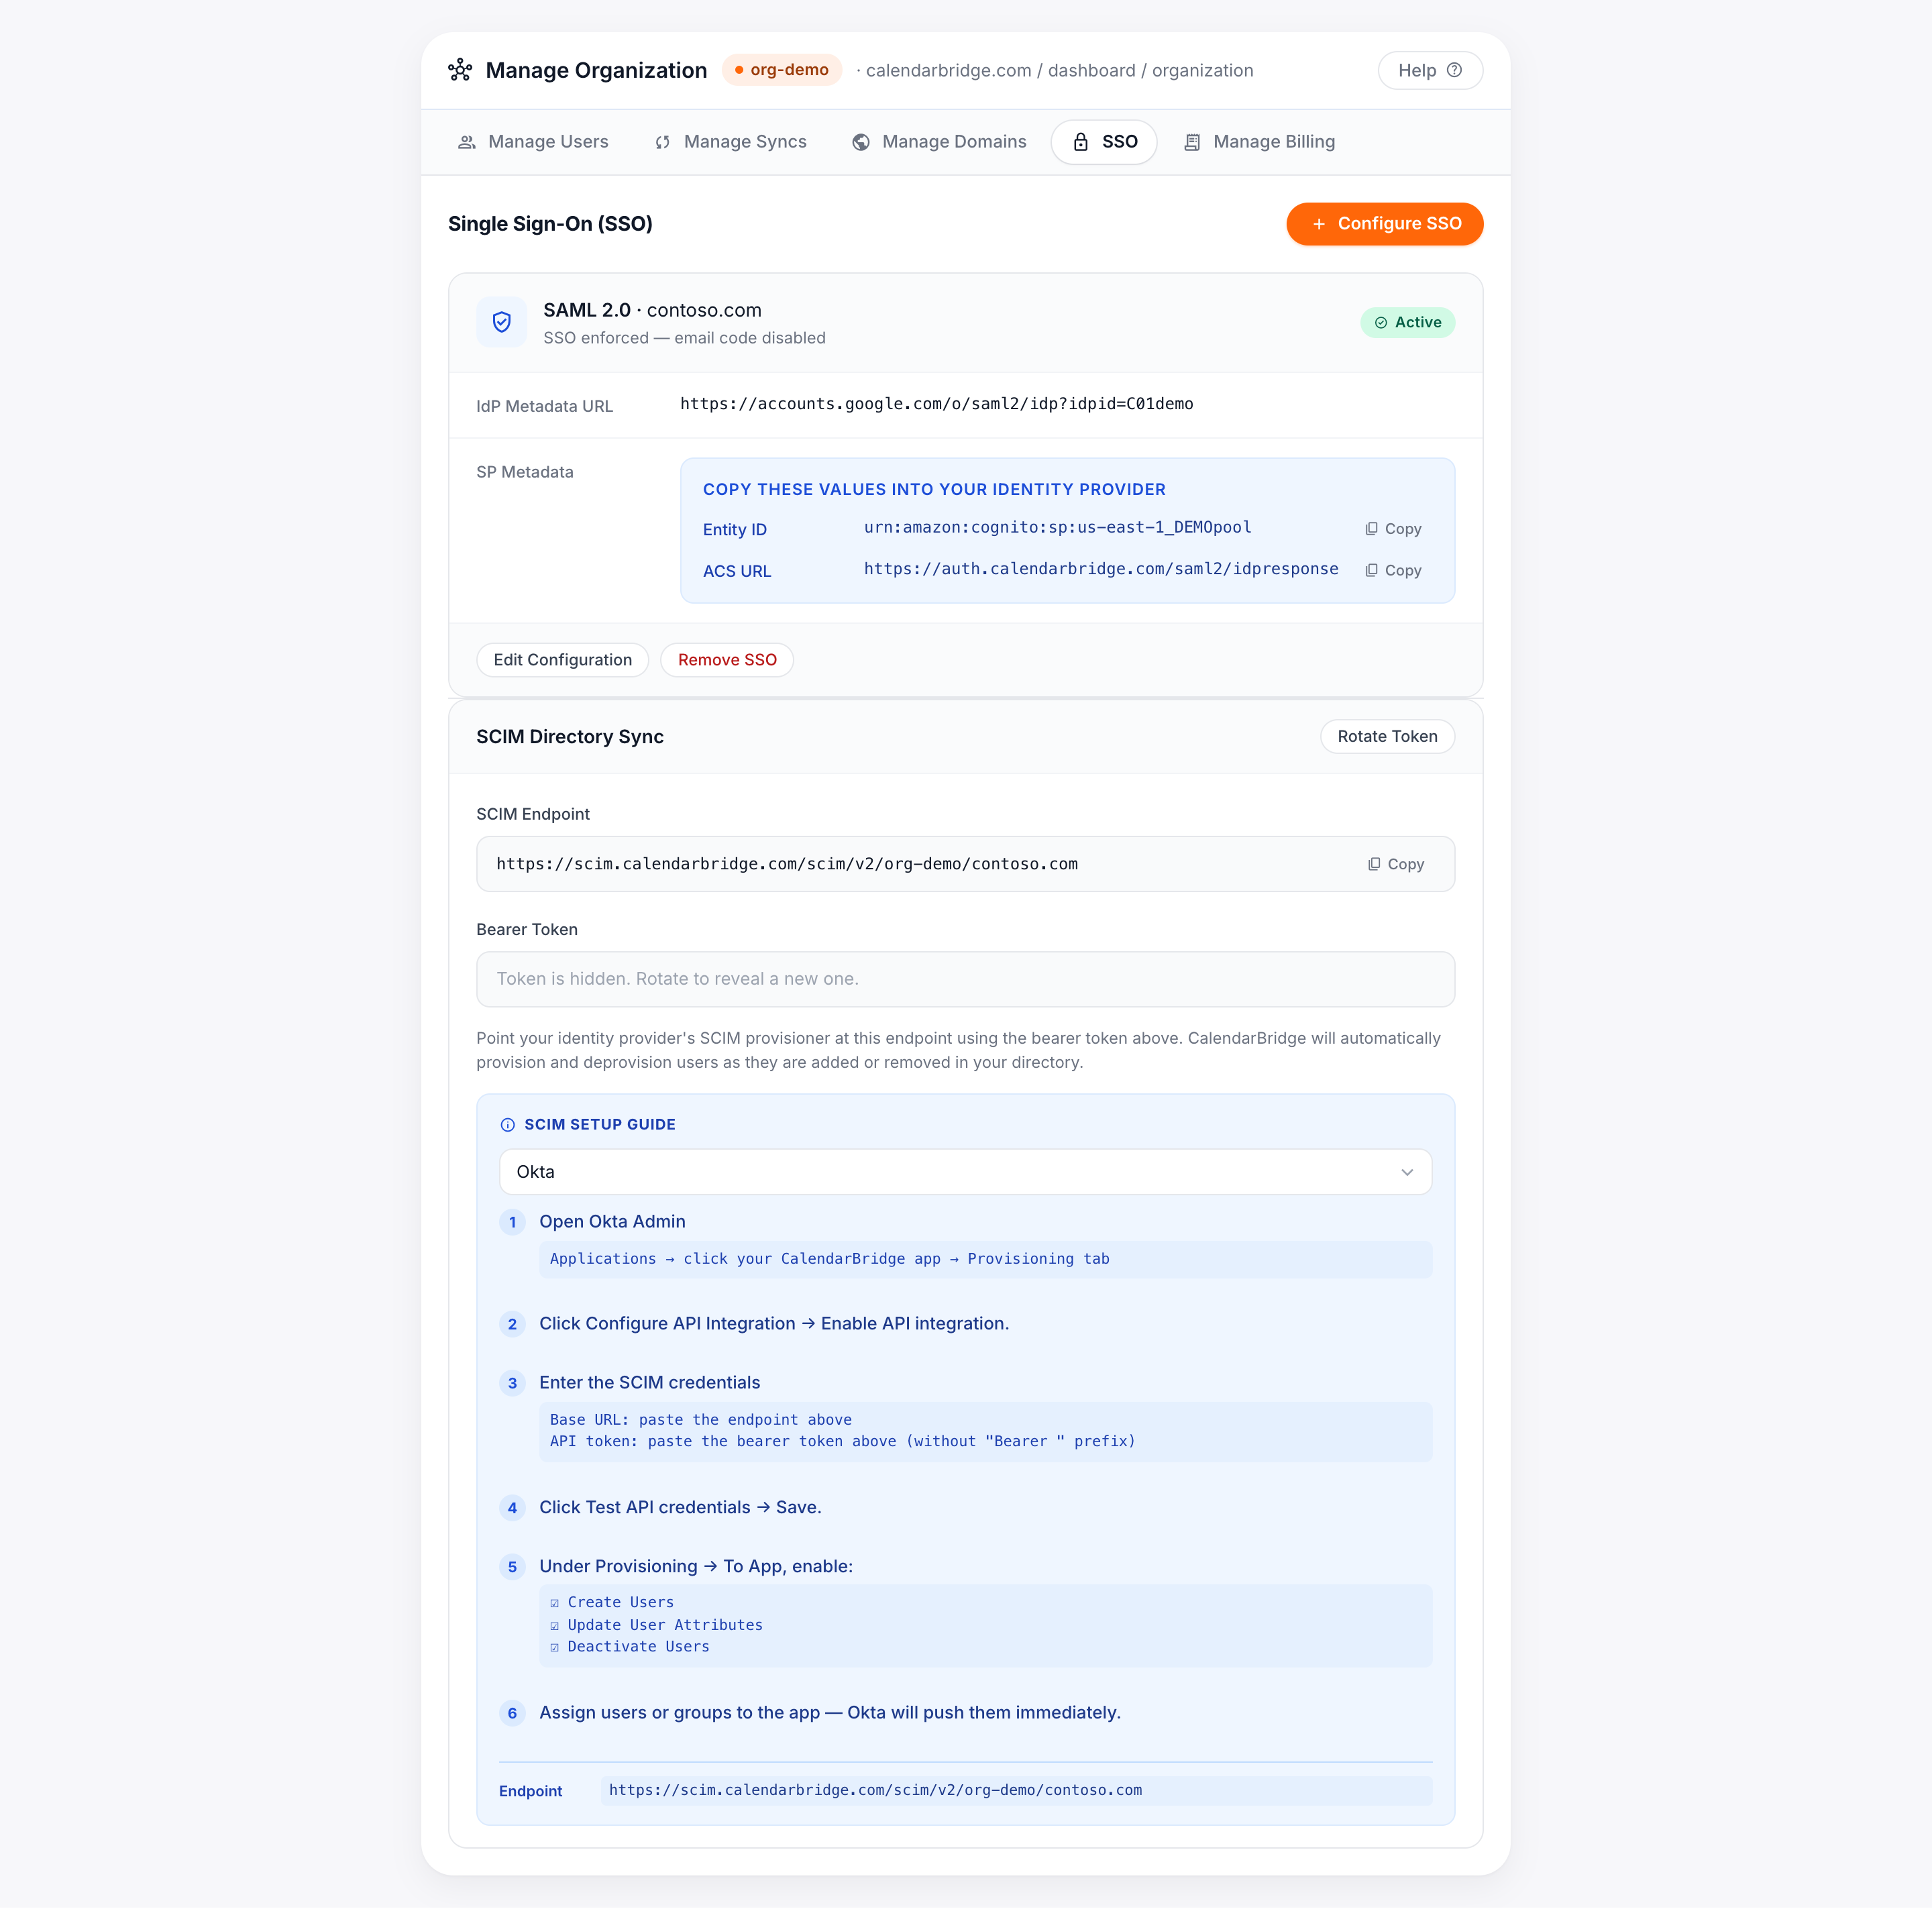
Task: Click the Active status check icon
Action: click(1380, 322)
